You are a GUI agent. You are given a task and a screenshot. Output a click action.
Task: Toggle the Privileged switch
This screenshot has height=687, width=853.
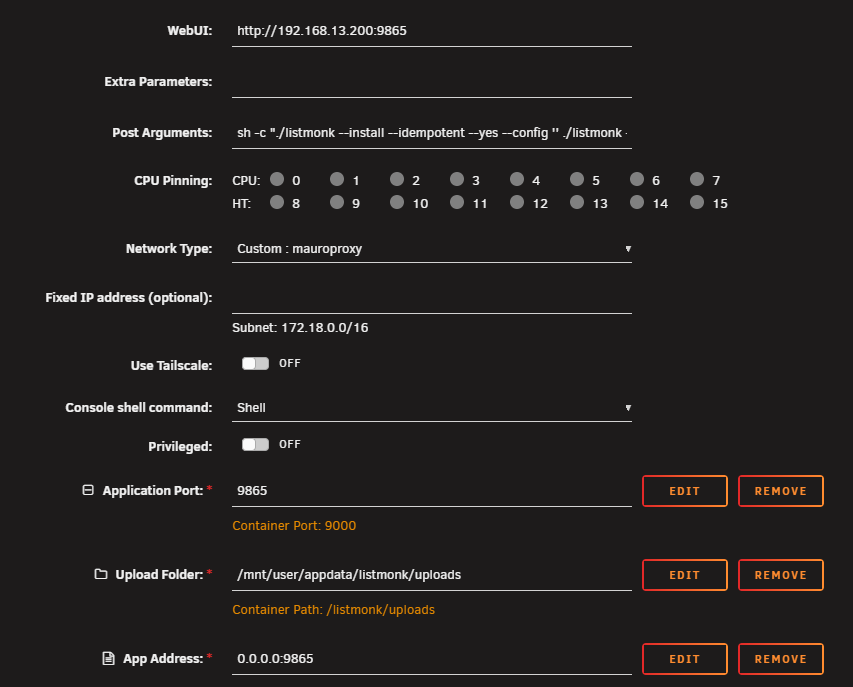pyautogui.click(x=255, y=444)
